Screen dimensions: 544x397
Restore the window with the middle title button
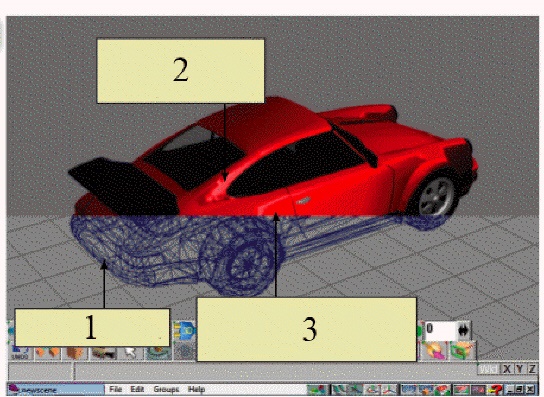pos(519,389)
